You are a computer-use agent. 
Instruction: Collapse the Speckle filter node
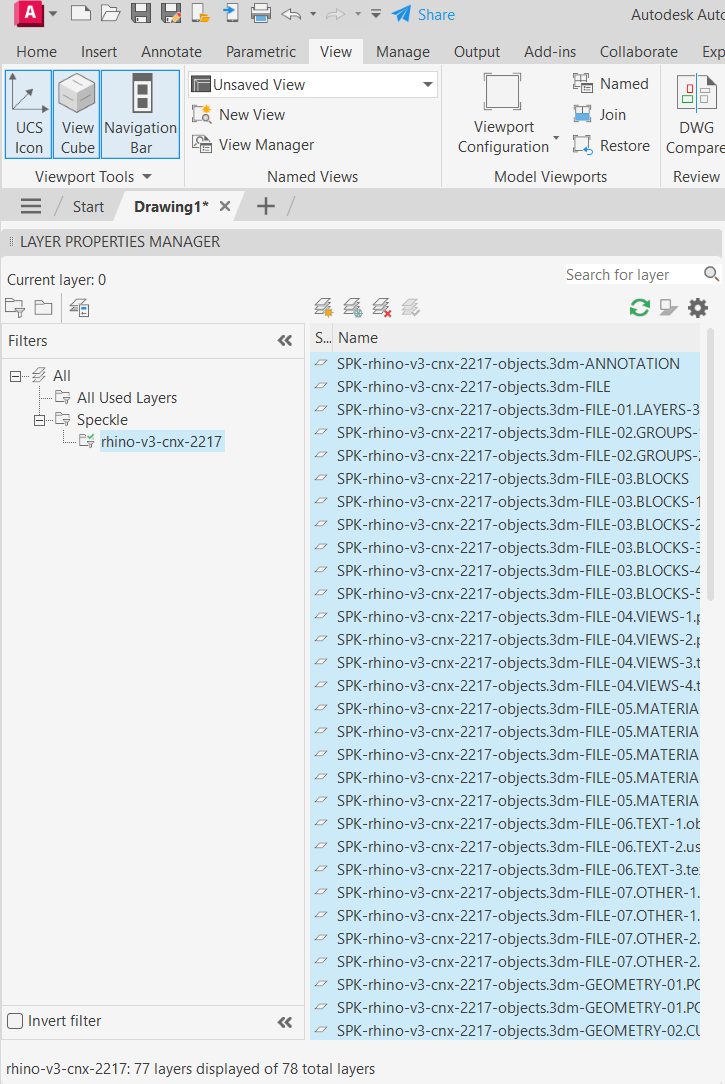(x=39, y=420)
